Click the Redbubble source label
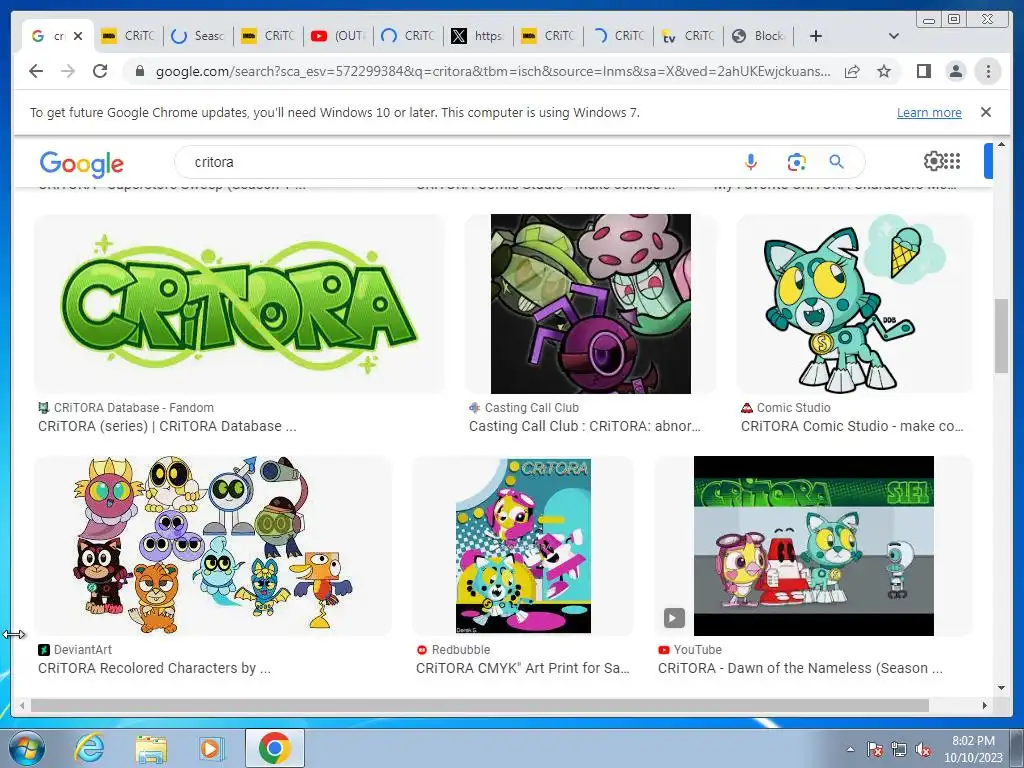Screen dimensions: 1024x768 coord(460,650)
